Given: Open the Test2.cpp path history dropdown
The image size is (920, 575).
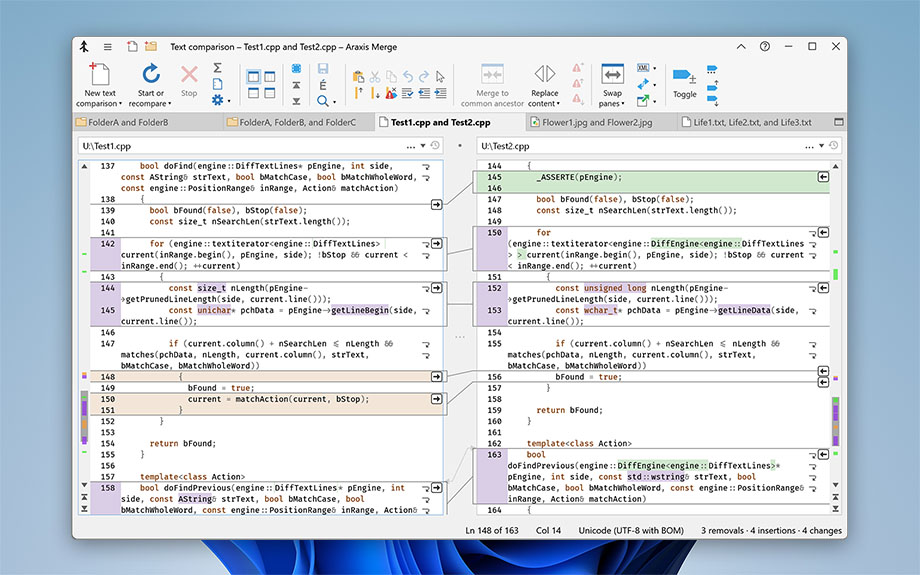Looking at the screenshot, I should [x=821, y=146].
